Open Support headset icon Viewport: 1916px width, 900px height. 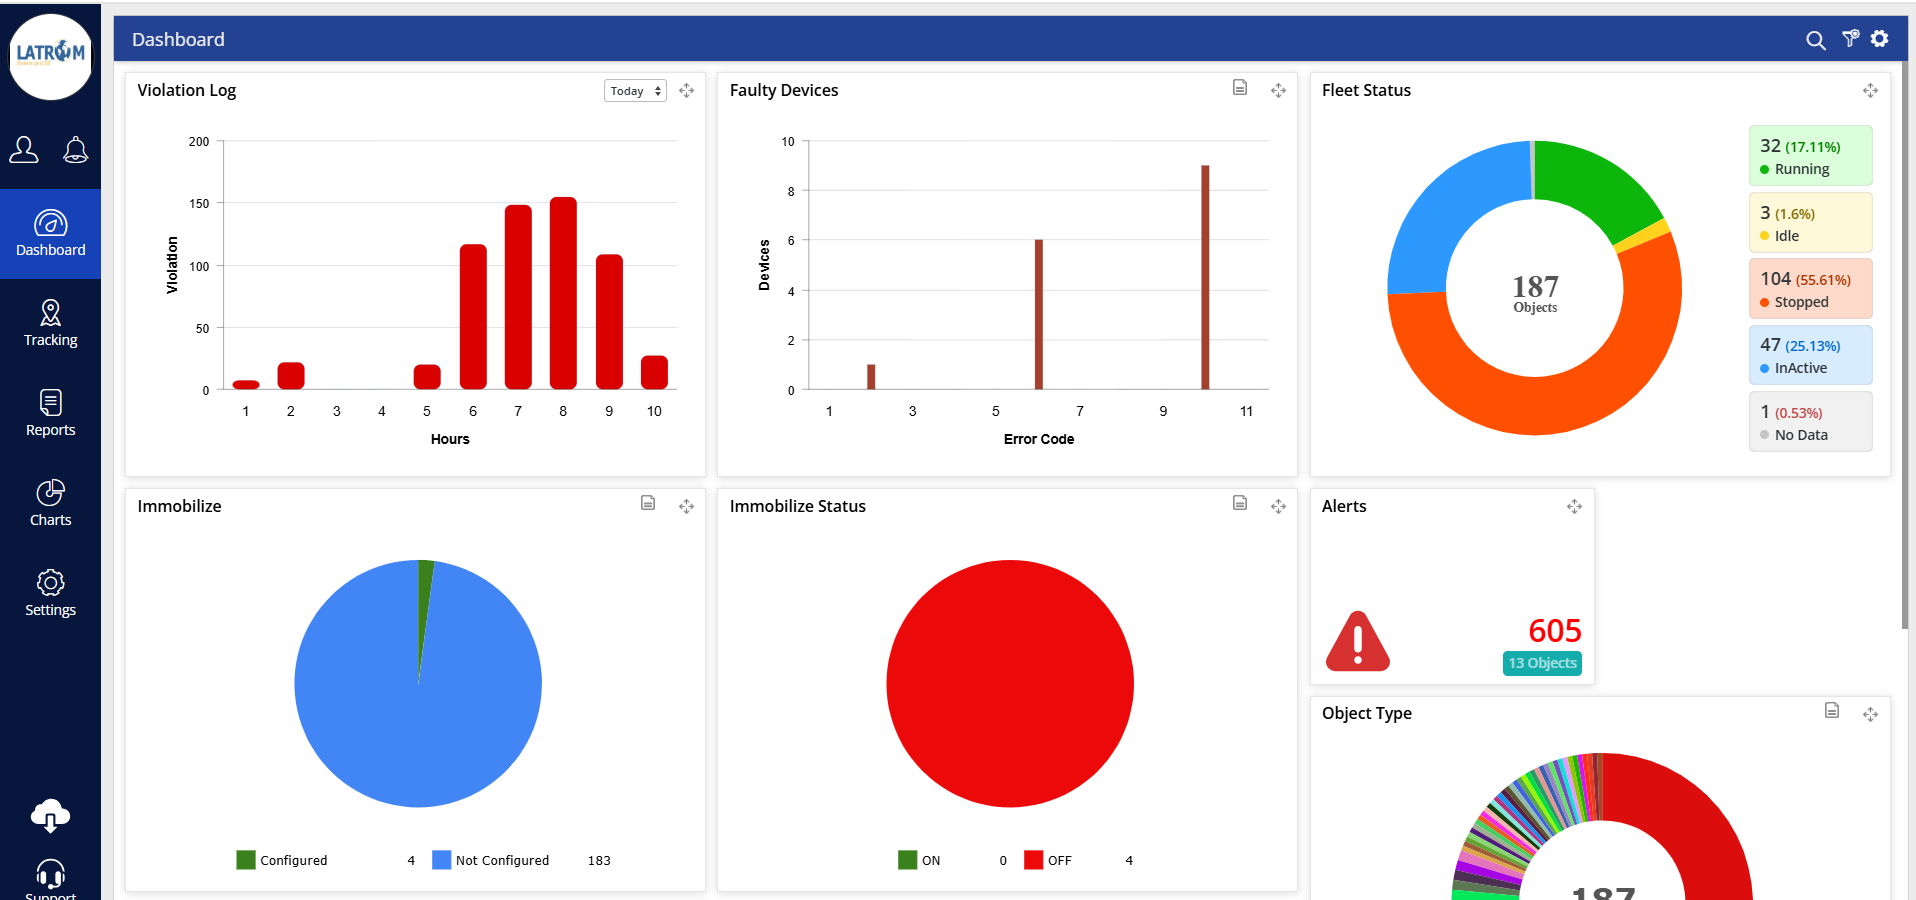[50, 876]
